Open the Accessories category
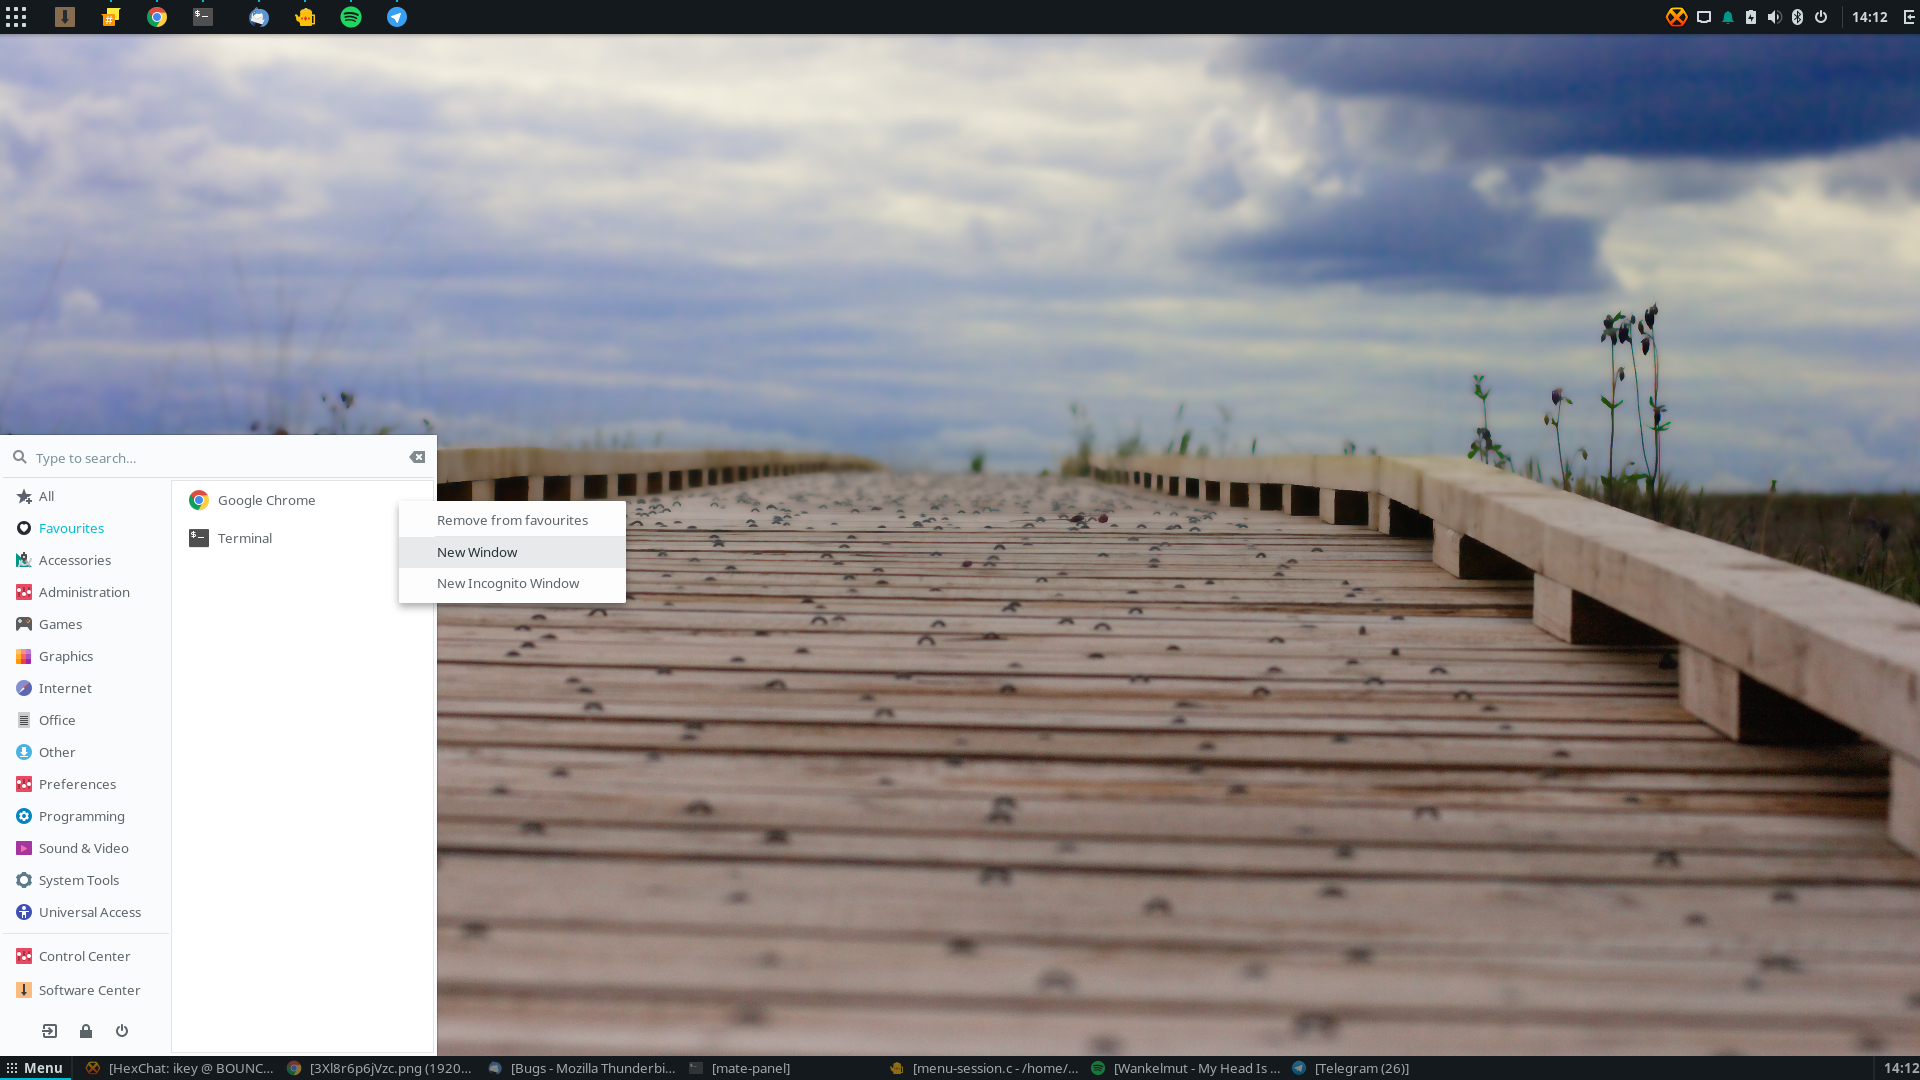This screenshot has width=1920, height=1080. [x=86, y=560]
